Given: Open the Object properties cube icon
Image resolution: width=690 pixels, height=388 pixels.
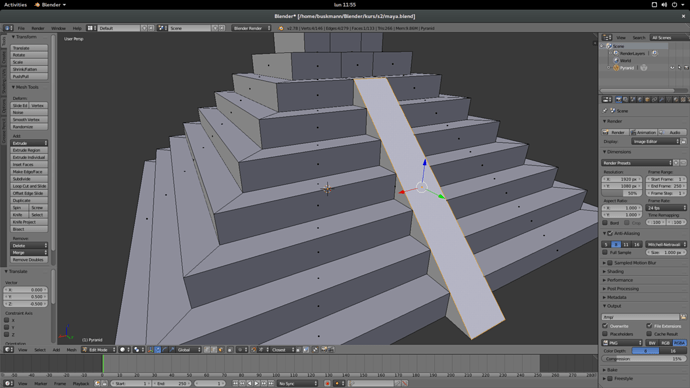Looking at the screenshot, I should 647,100.
